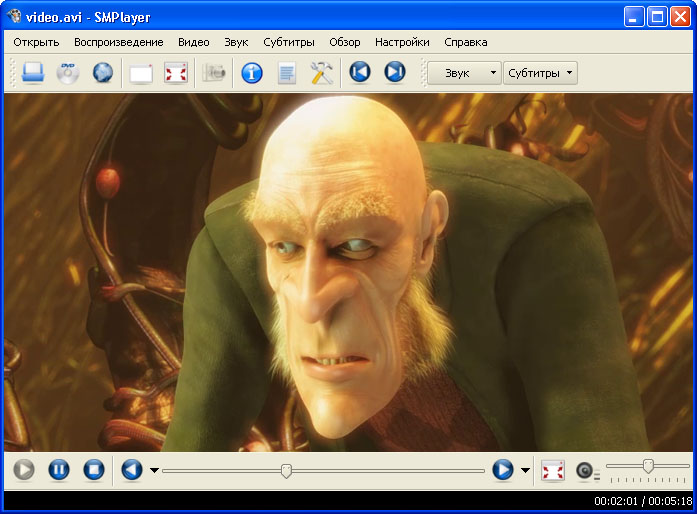Open the Обзор menu
The width and height of the screenshot is (697, 514).
click(x=345, y=42)
